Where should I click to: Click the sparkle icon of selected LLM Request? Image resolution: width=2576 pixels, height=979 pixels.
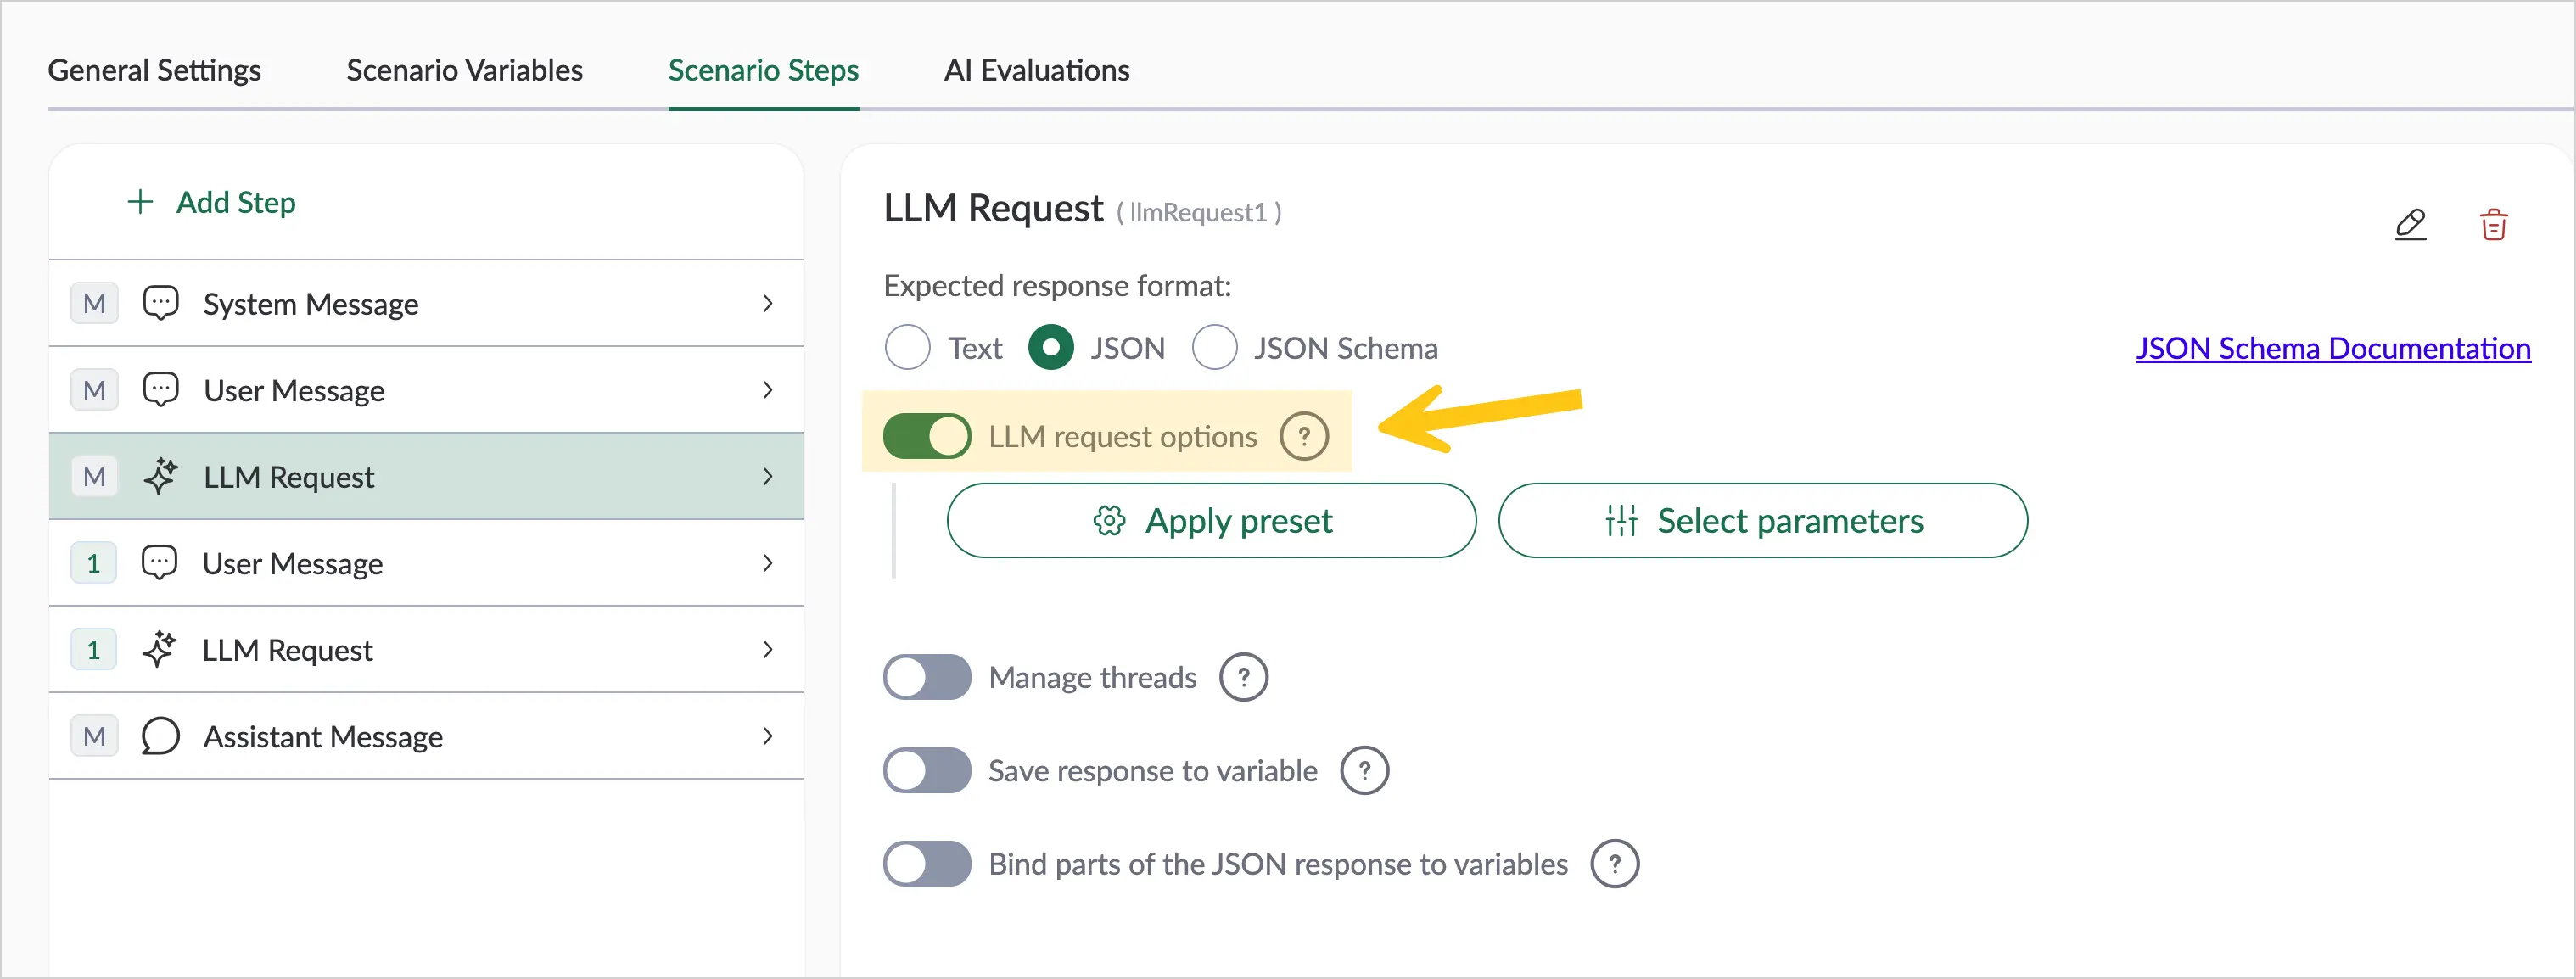(160, 476)
